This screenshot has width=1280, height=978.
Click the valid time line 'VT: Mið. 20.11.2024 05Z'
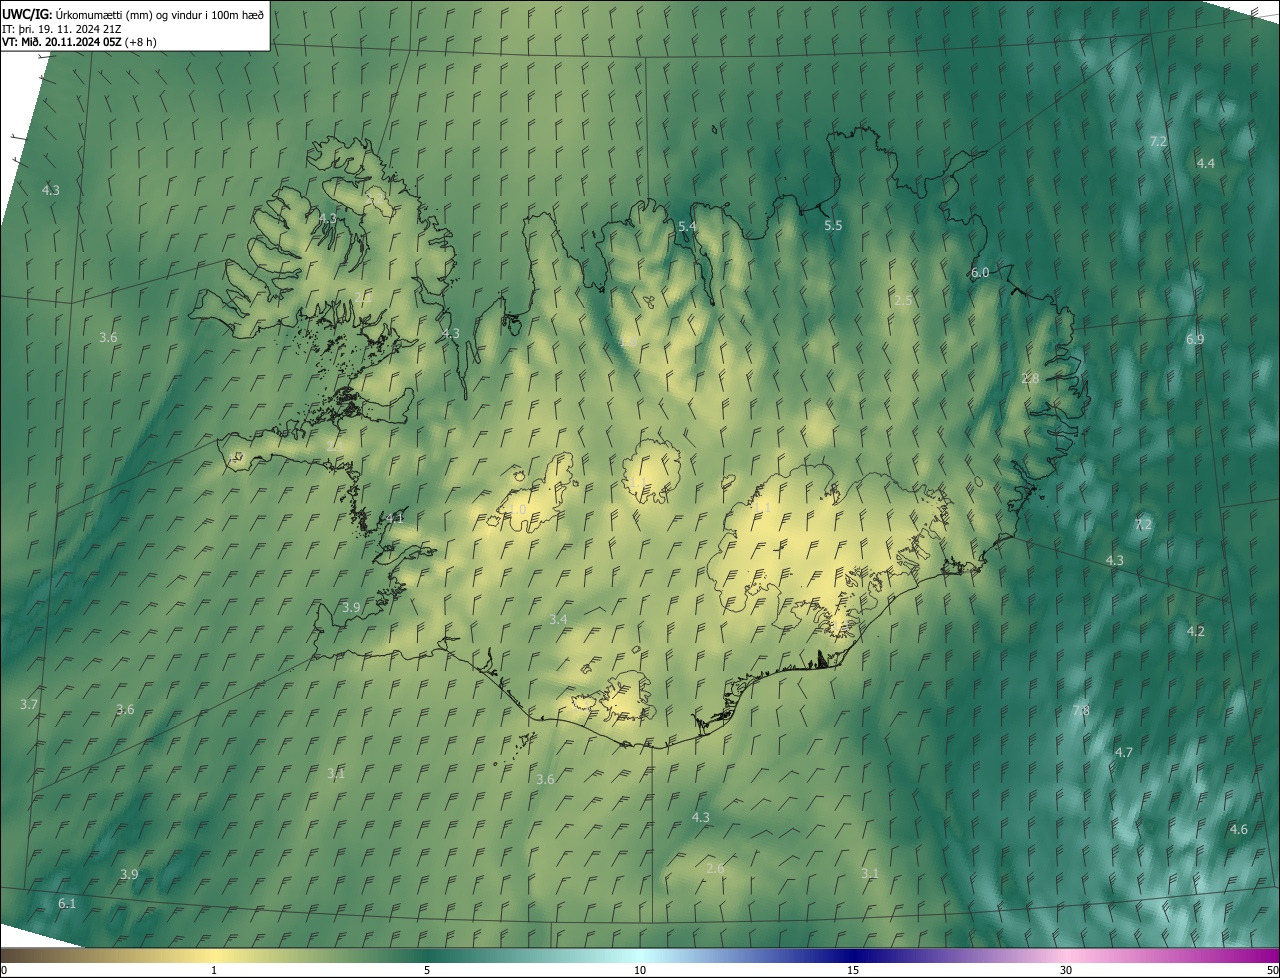[62, 42]
